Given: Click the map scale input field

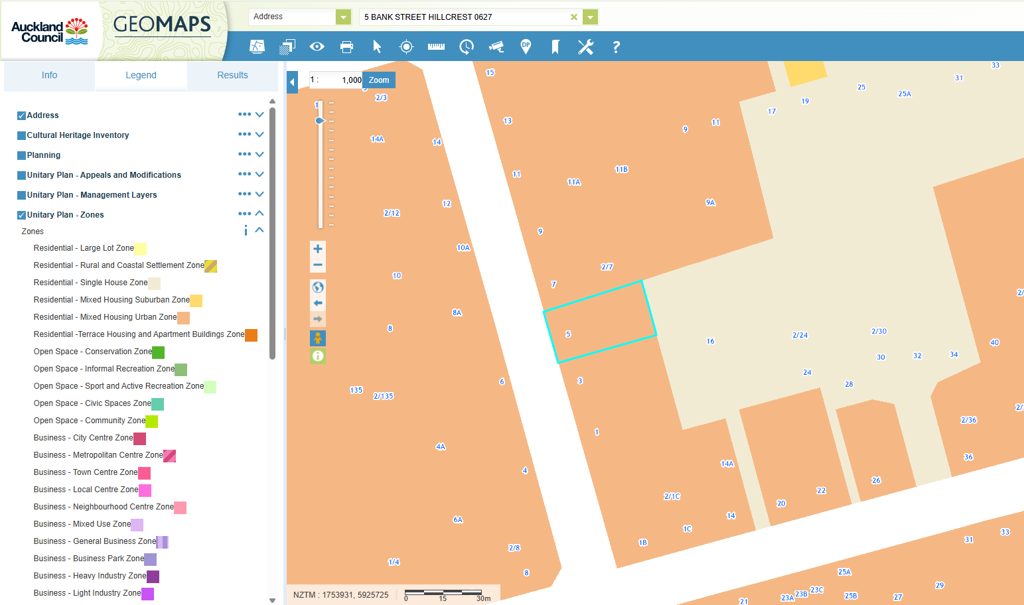Looking at the screenshot, I should (337, 80).
